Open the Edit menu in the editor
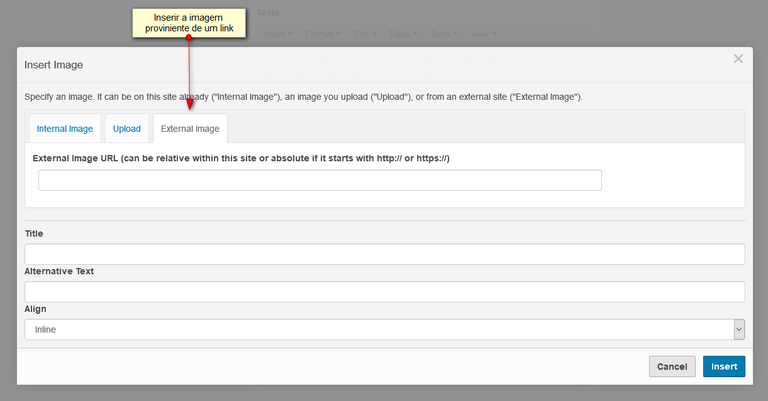Image resolution: width=768 pixels, height=401 pixels. pos(364,34)
